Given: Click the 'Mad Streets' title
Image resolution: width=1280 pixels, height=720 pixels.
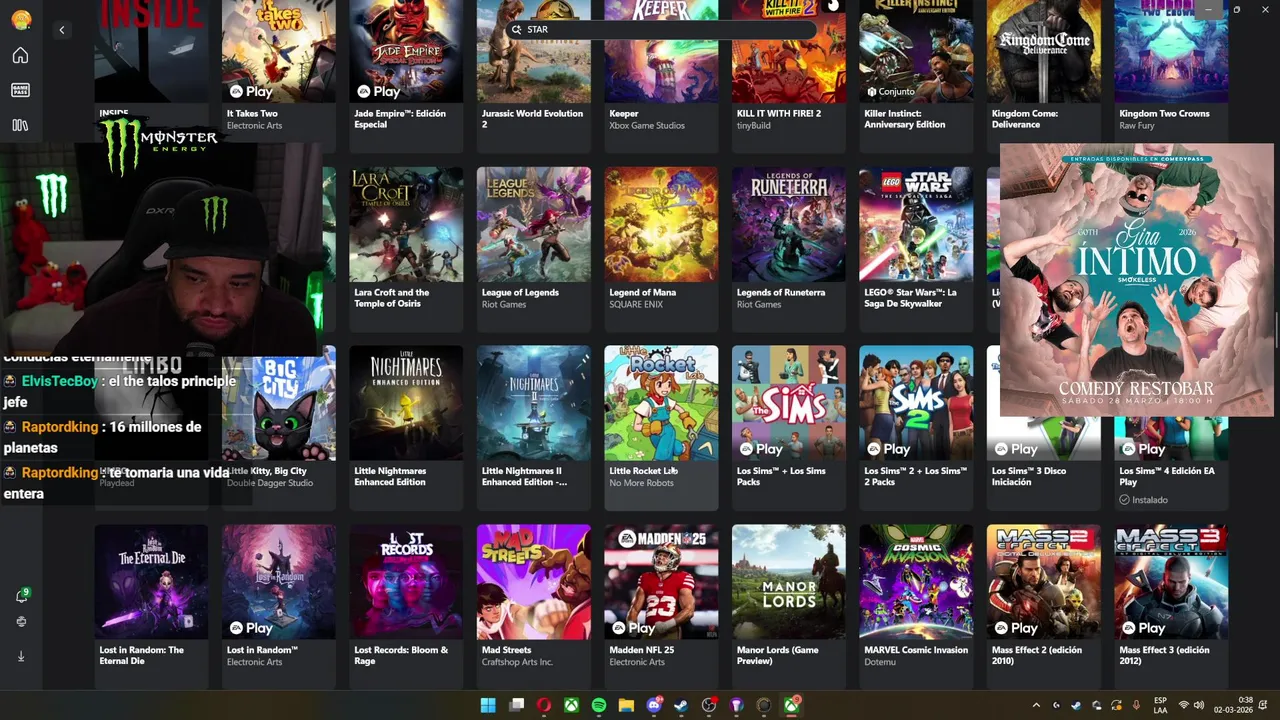Looking at the screenshot, I should [506, 650].
